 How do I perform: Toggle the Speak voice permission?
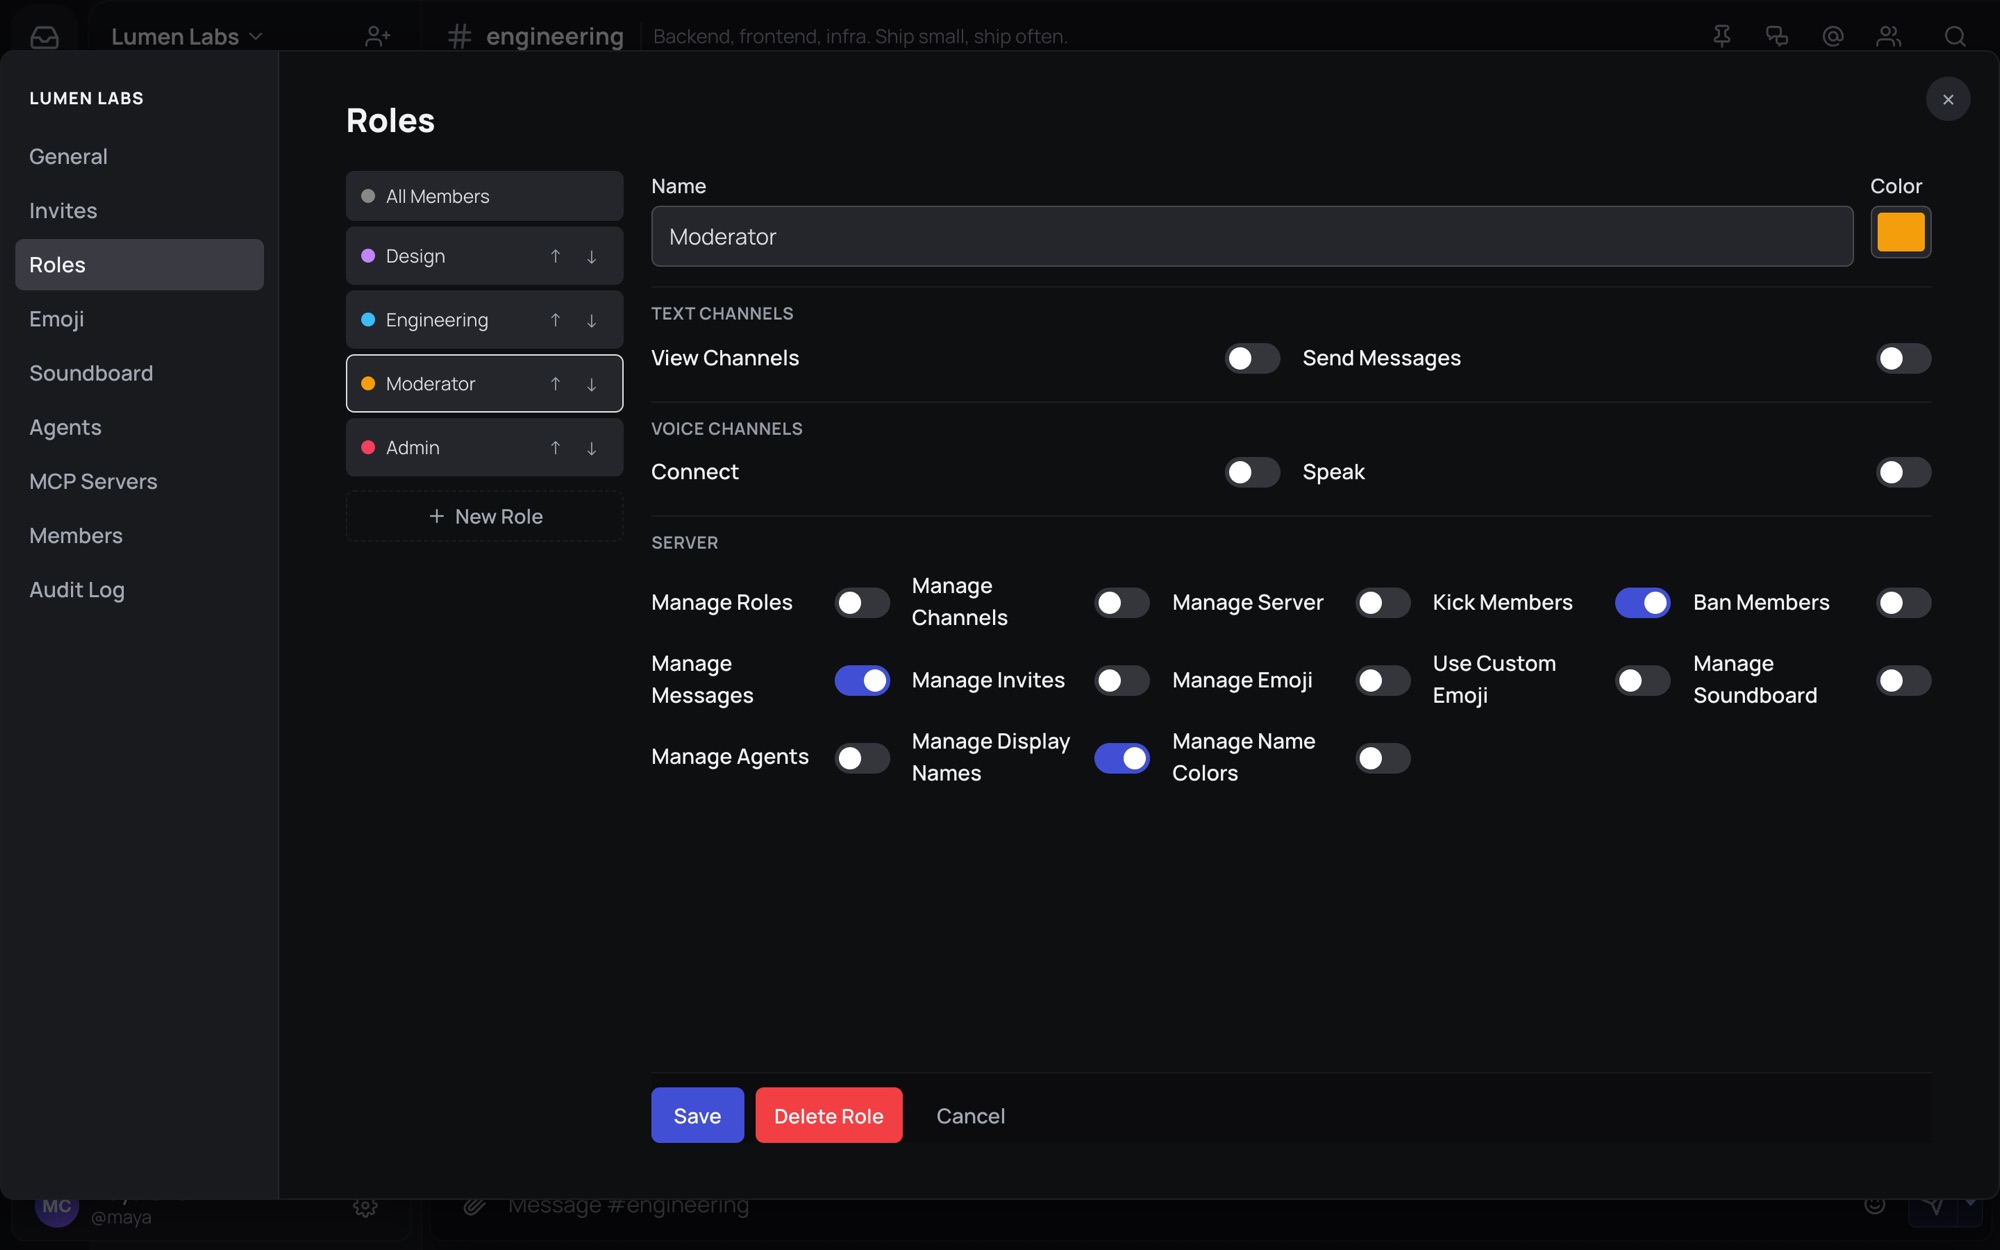pyautogui.click(x=1903, y=472)
